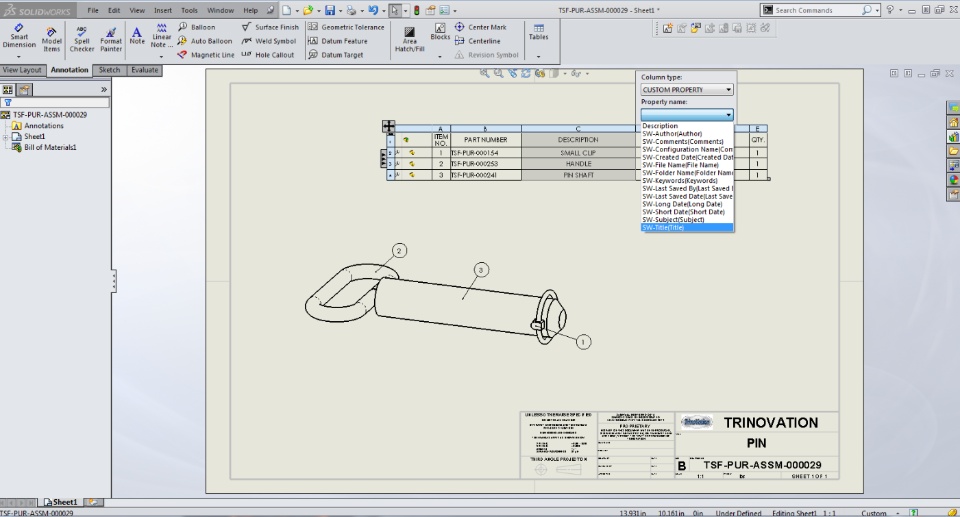
Task: Expand the Sheet1 tree node
Action: pyautogui.click(x=5, y=137)
